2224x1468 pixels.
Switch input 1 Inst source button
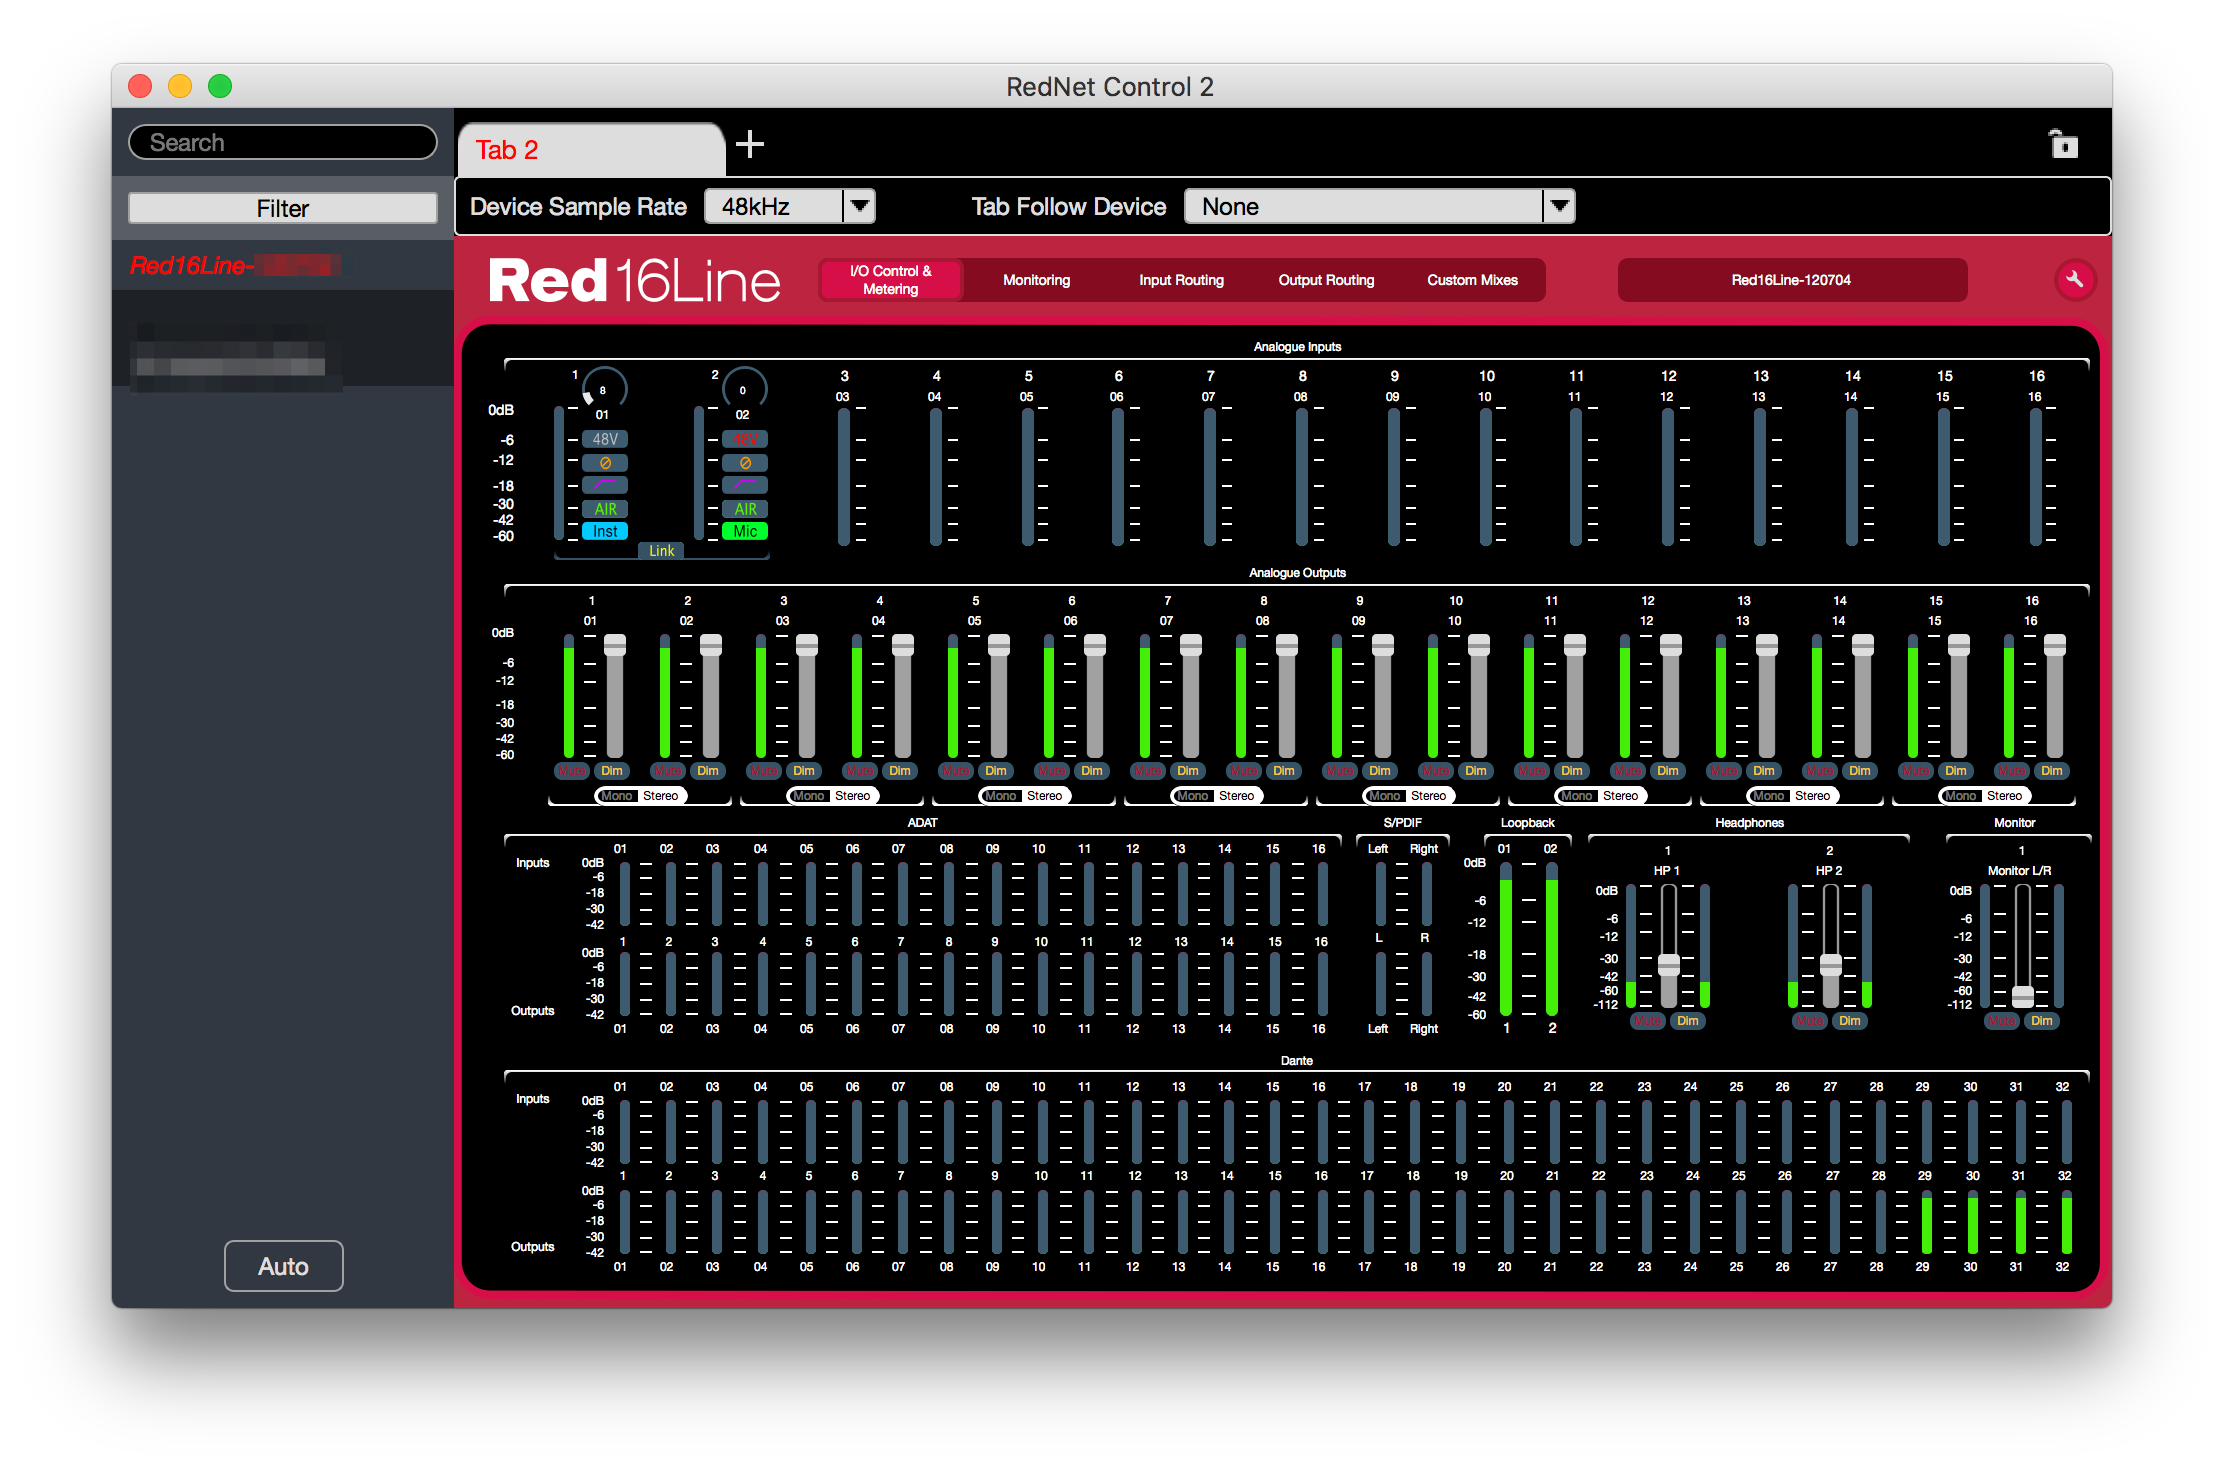tap(605, 532)
